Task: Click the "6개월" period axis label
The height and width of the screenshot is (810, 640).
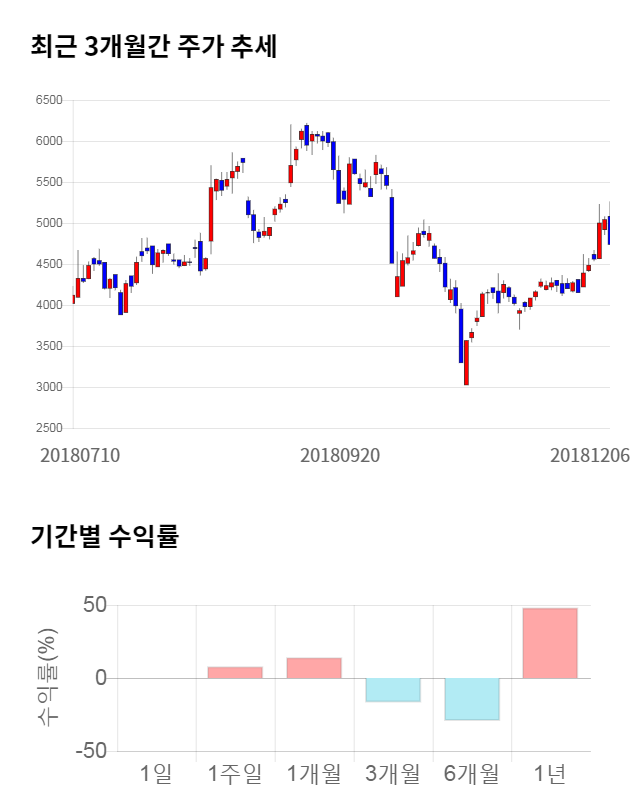Action: [471, 773]
